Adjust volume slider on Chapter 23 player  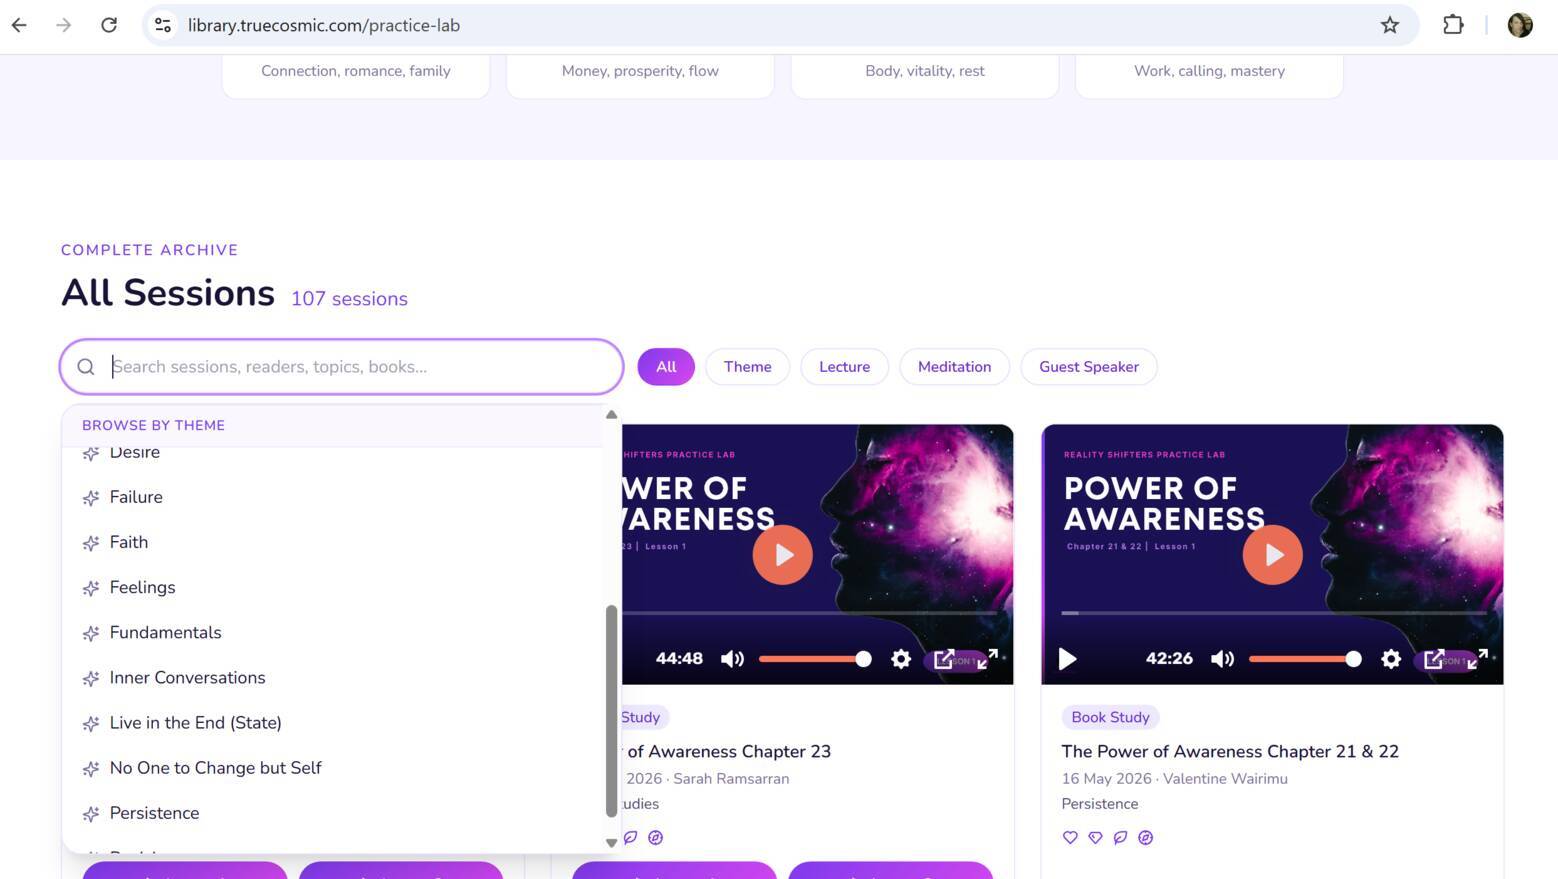tap(815, 659)
